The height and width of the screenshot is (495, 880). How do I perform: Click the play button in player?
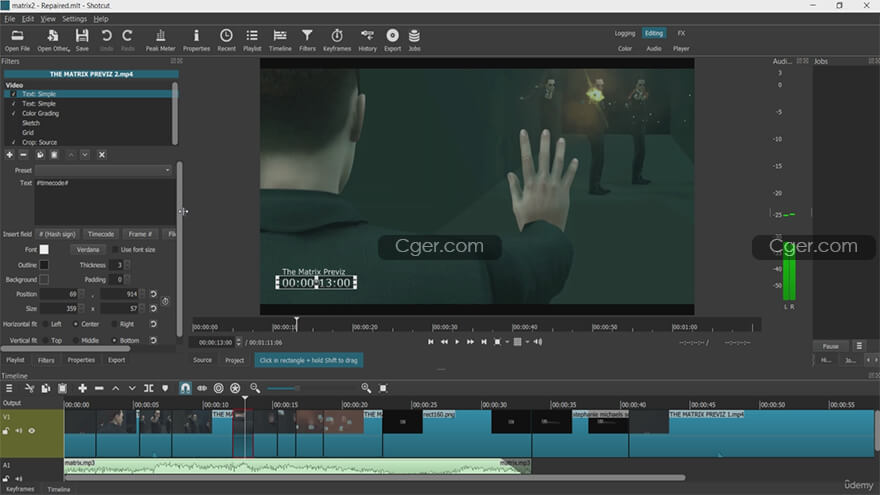[x=457, y=342]
